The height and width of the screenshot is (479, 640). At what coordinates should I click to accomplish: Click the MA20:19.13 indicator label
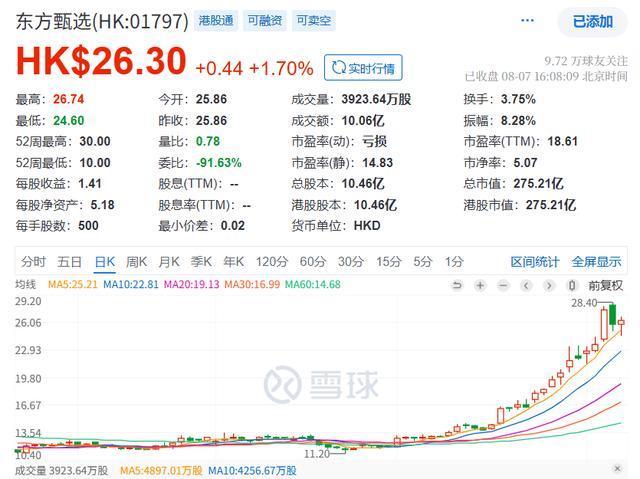[191, 284]
